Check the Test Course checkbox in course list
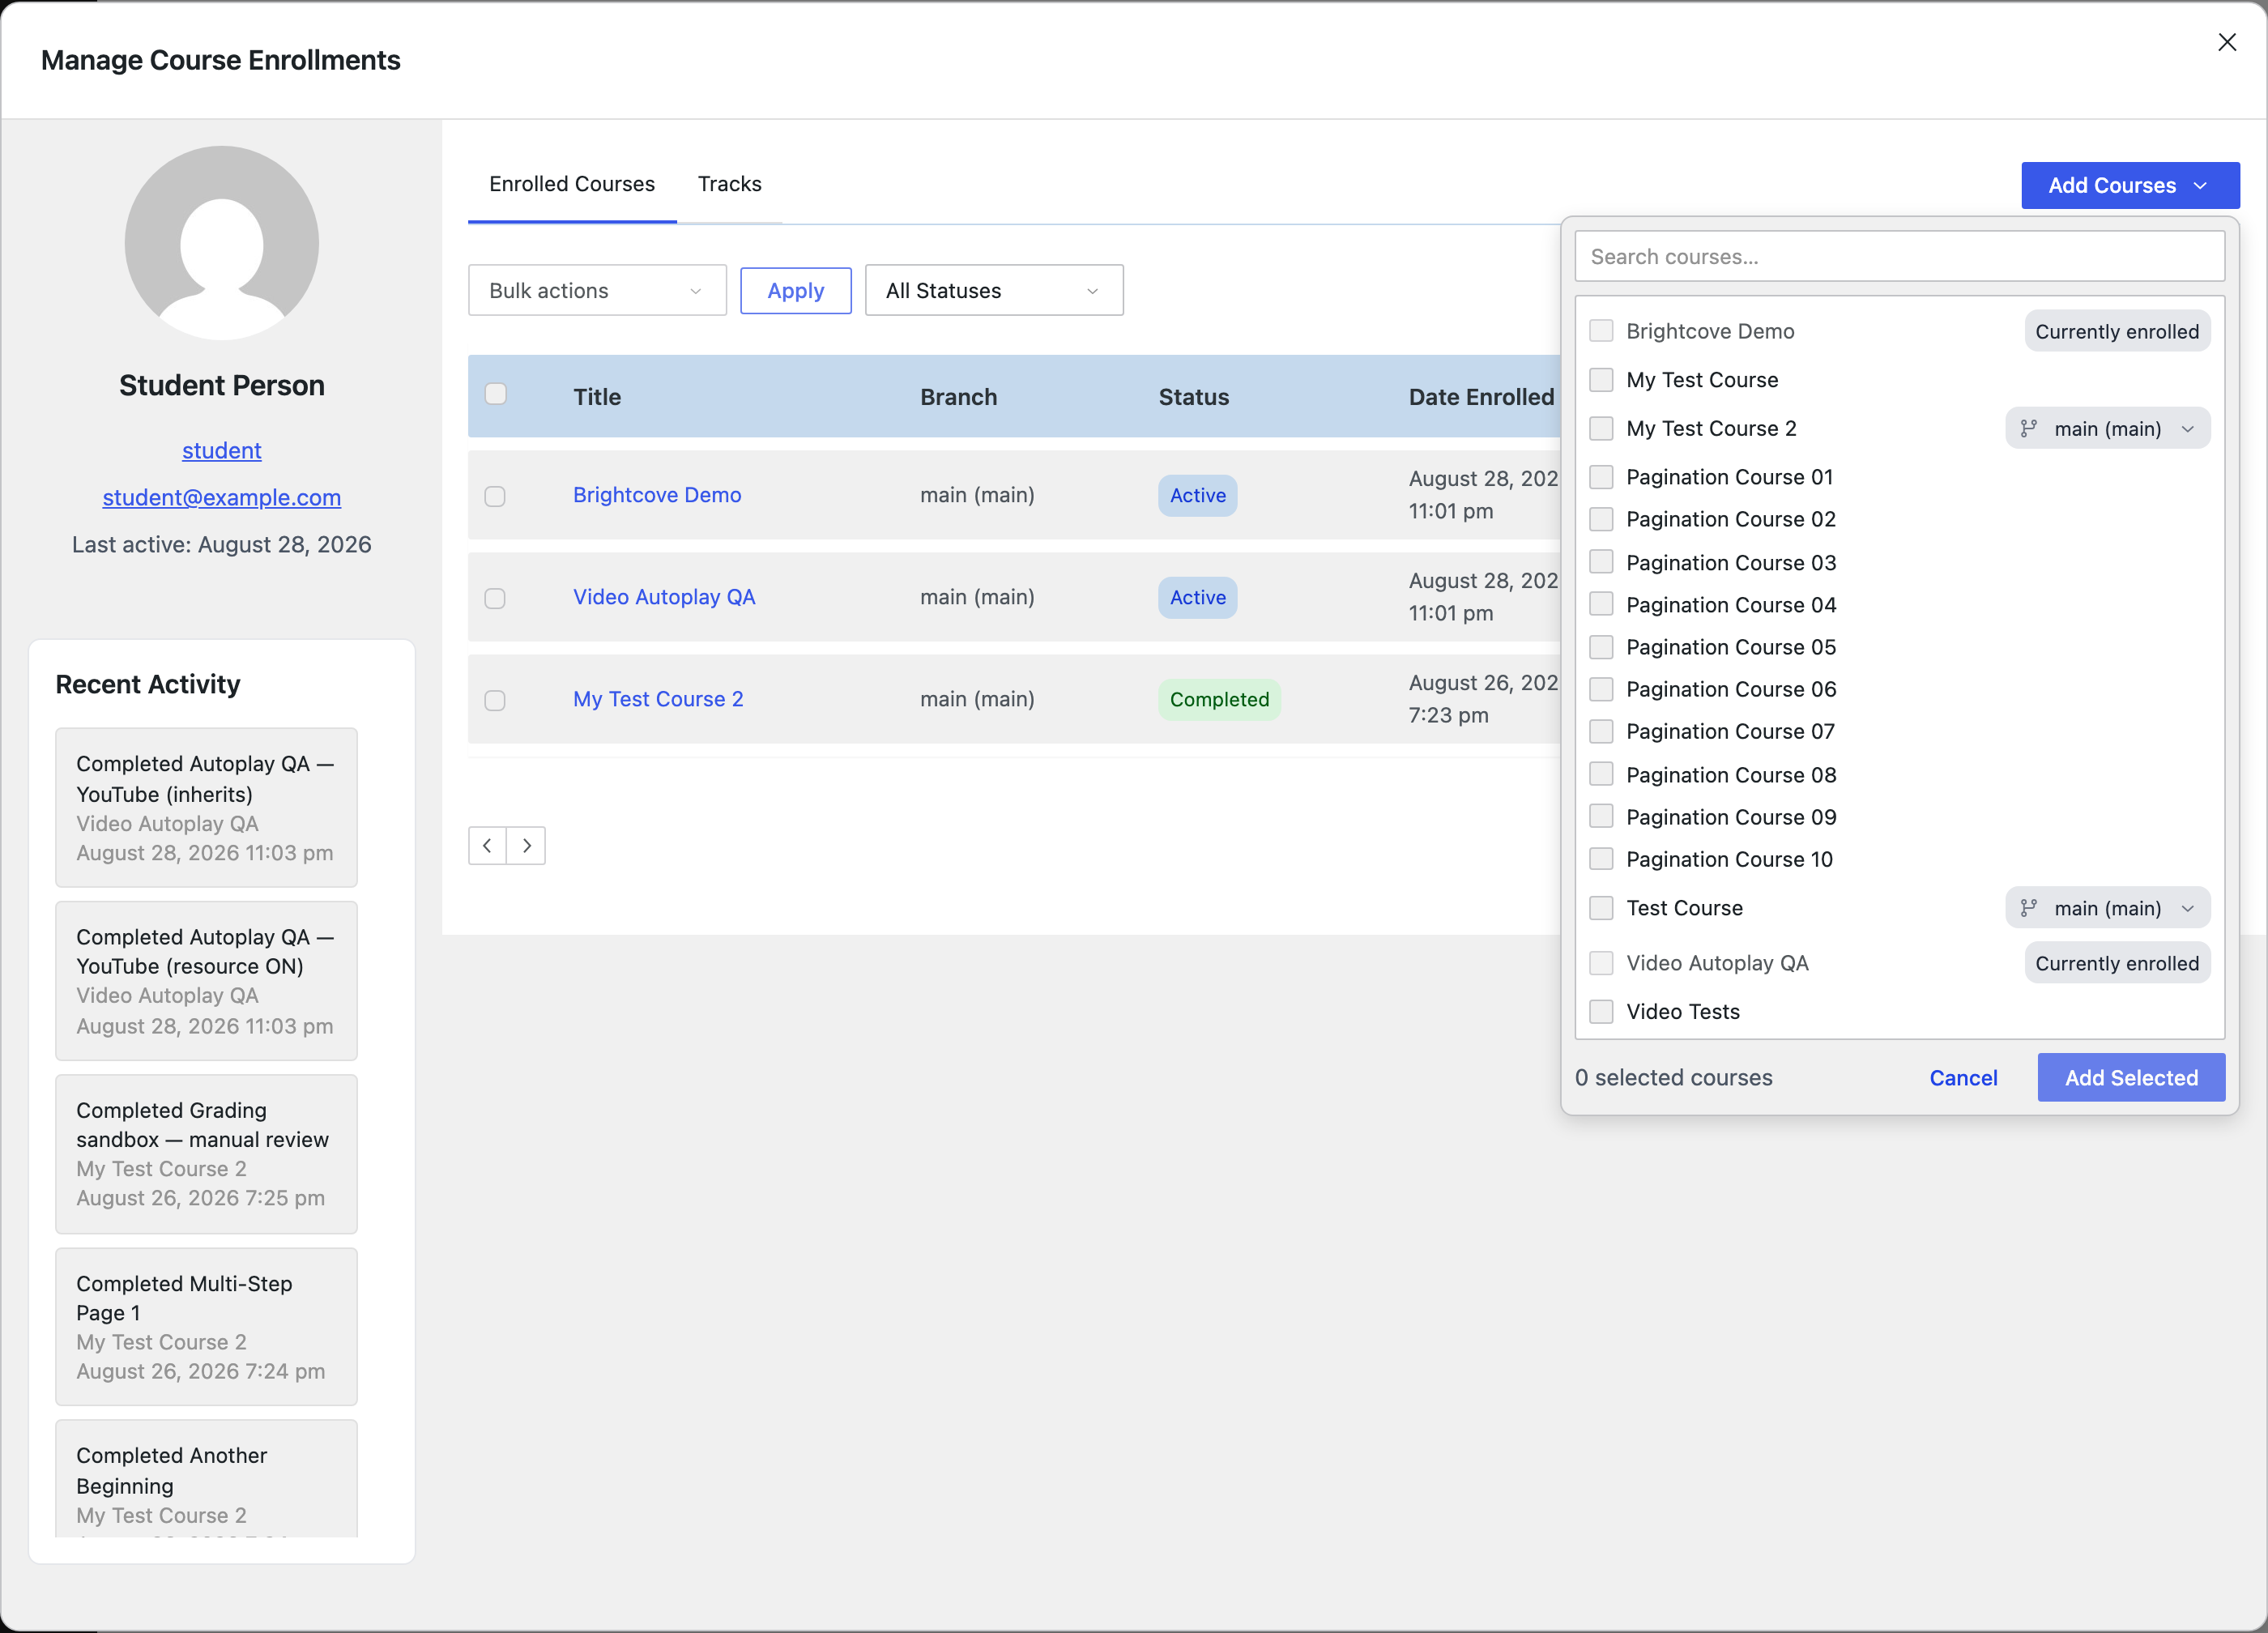 point(1601,907)
